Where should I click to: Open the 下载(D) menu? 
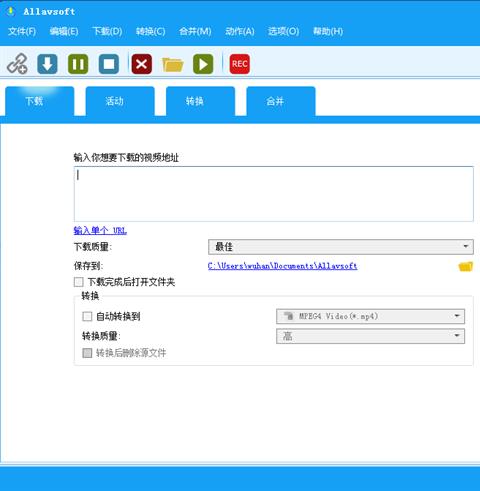pos(107,31)
